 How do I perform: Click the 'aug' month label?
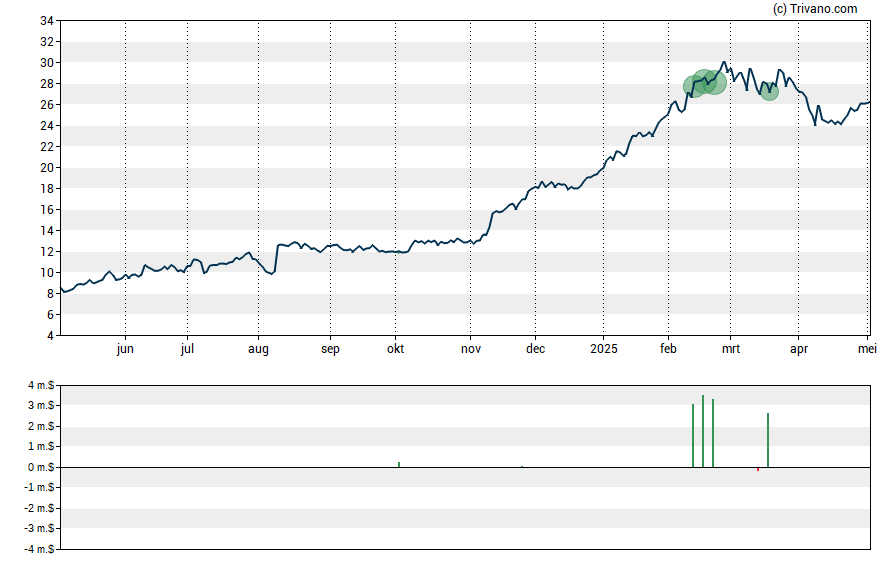(x=258, y=349)
